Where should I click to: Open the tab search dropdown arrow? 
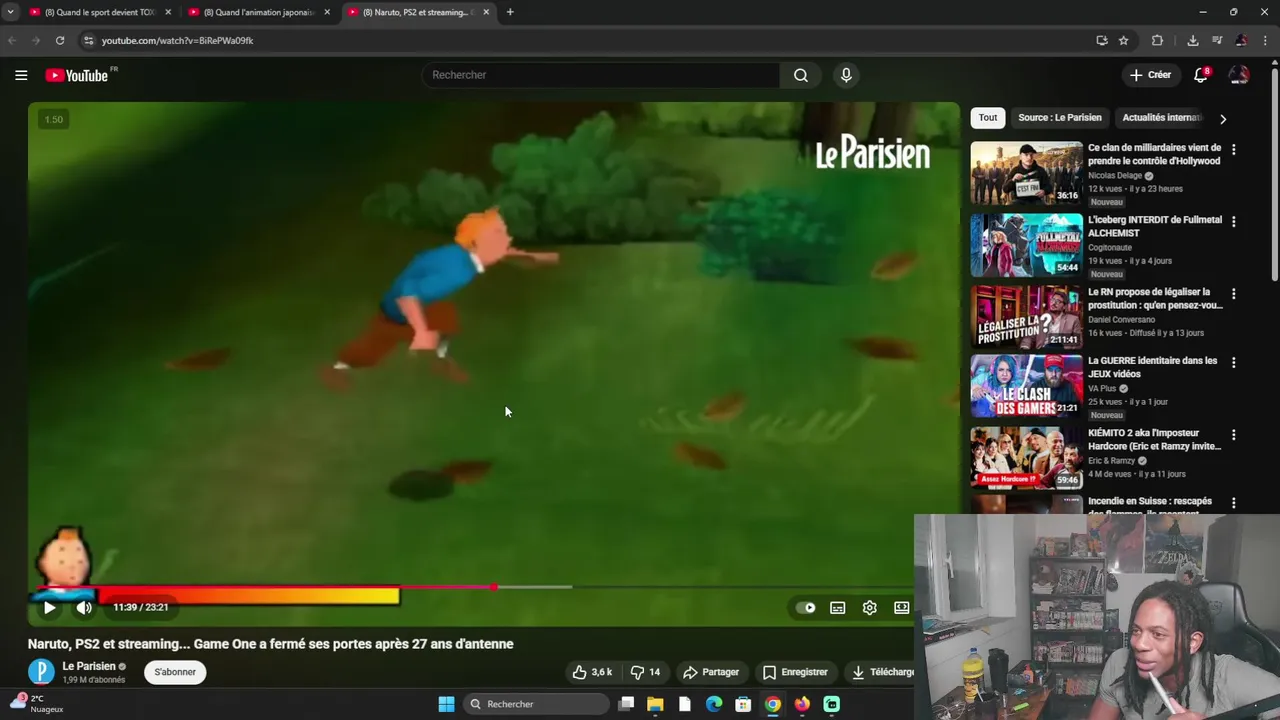[11, 12]
